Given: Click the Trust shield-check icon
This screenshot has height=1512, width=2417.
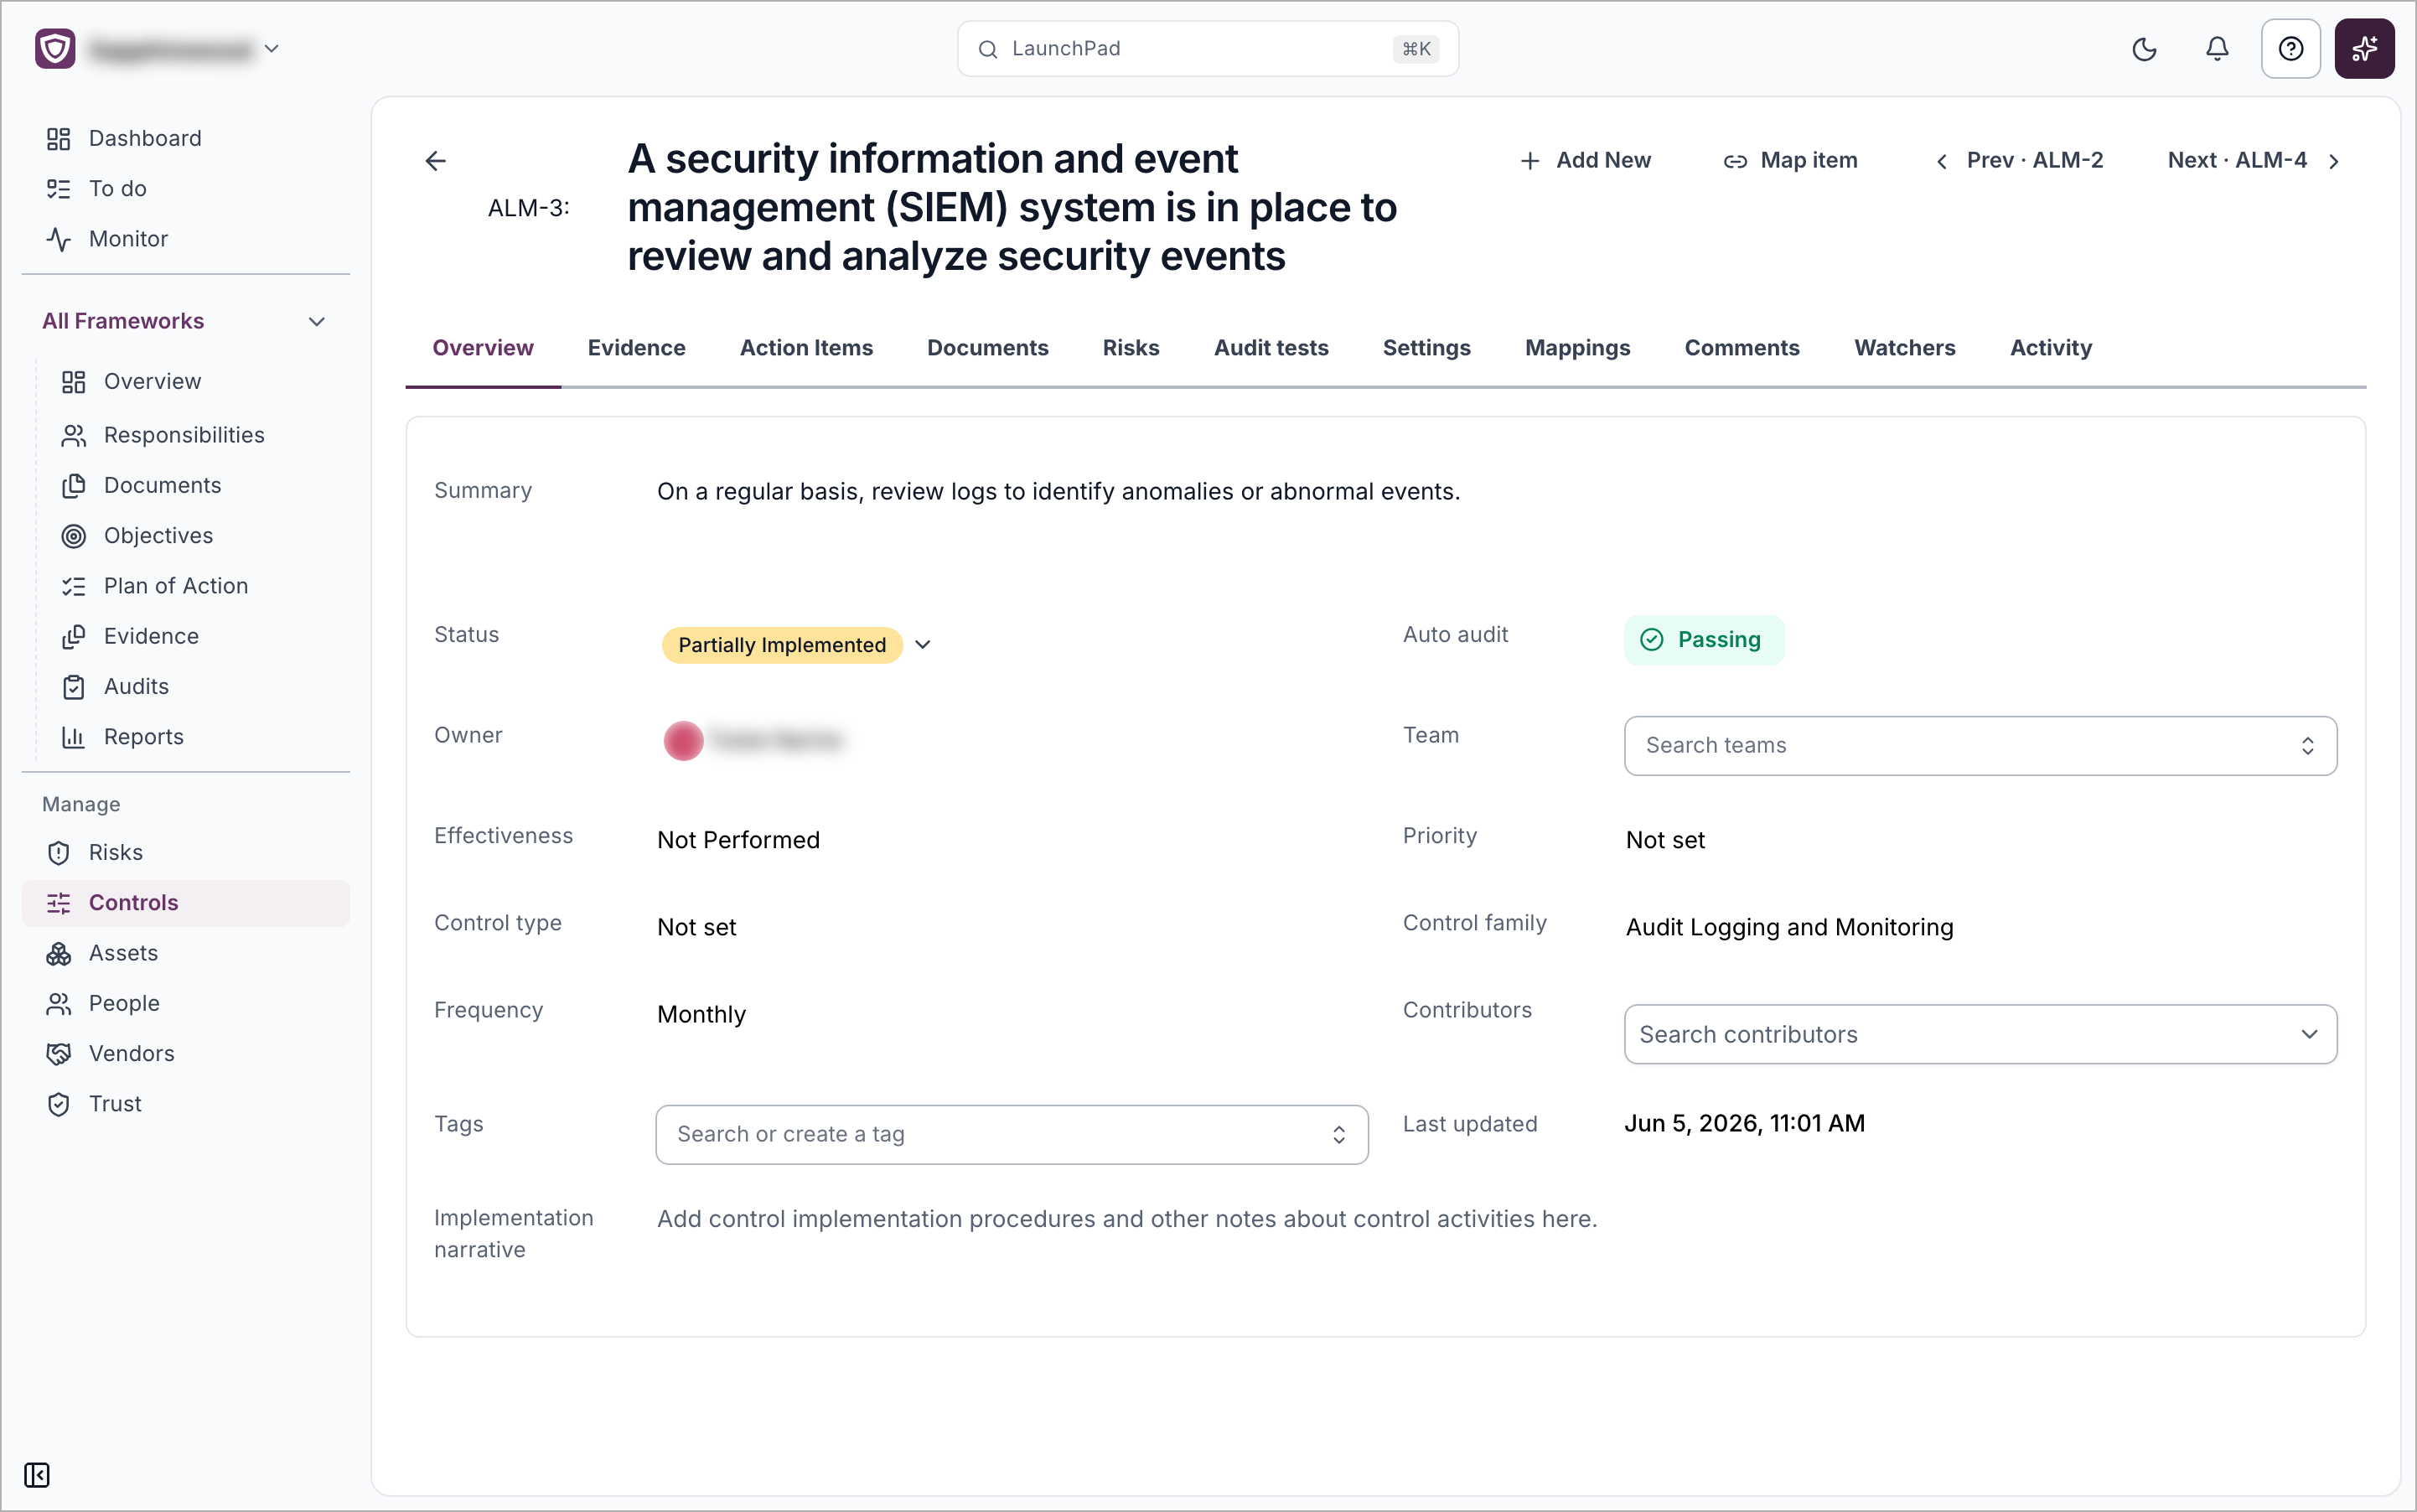Looking at the screenshot, I should click(59, 1104).
